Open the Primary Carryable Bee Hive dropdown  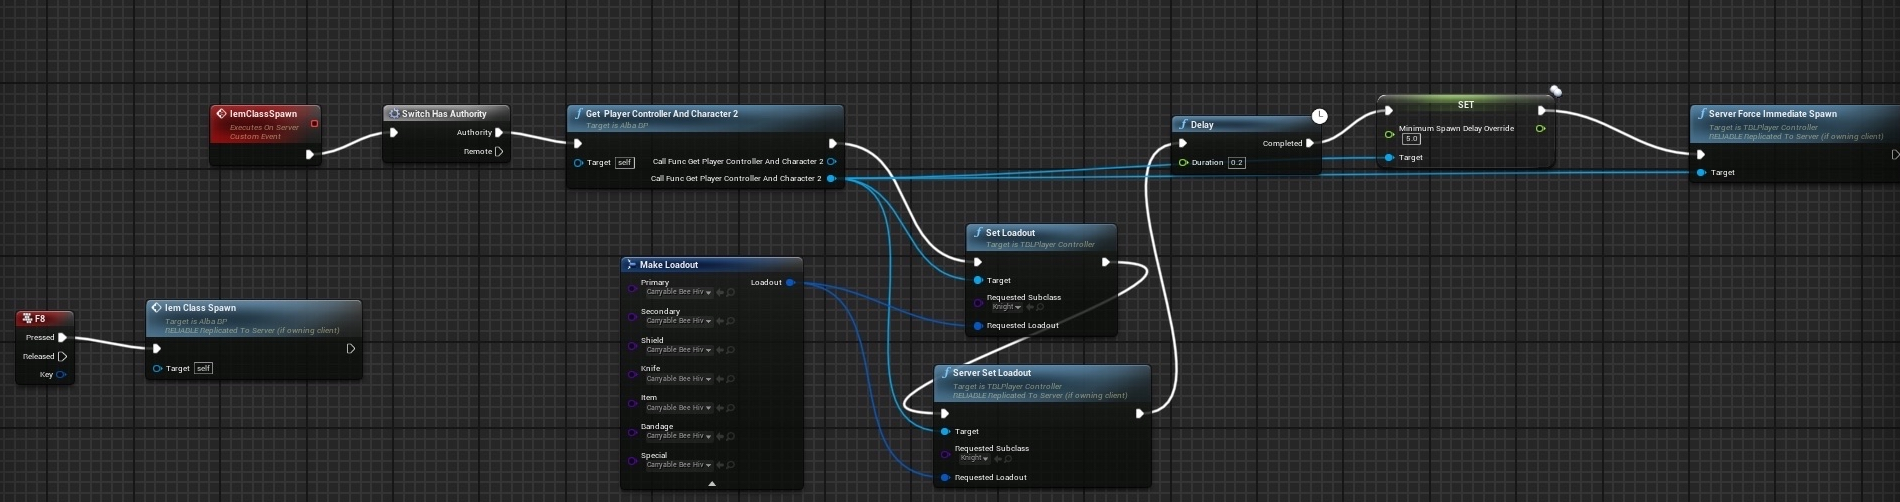point(679,293)
